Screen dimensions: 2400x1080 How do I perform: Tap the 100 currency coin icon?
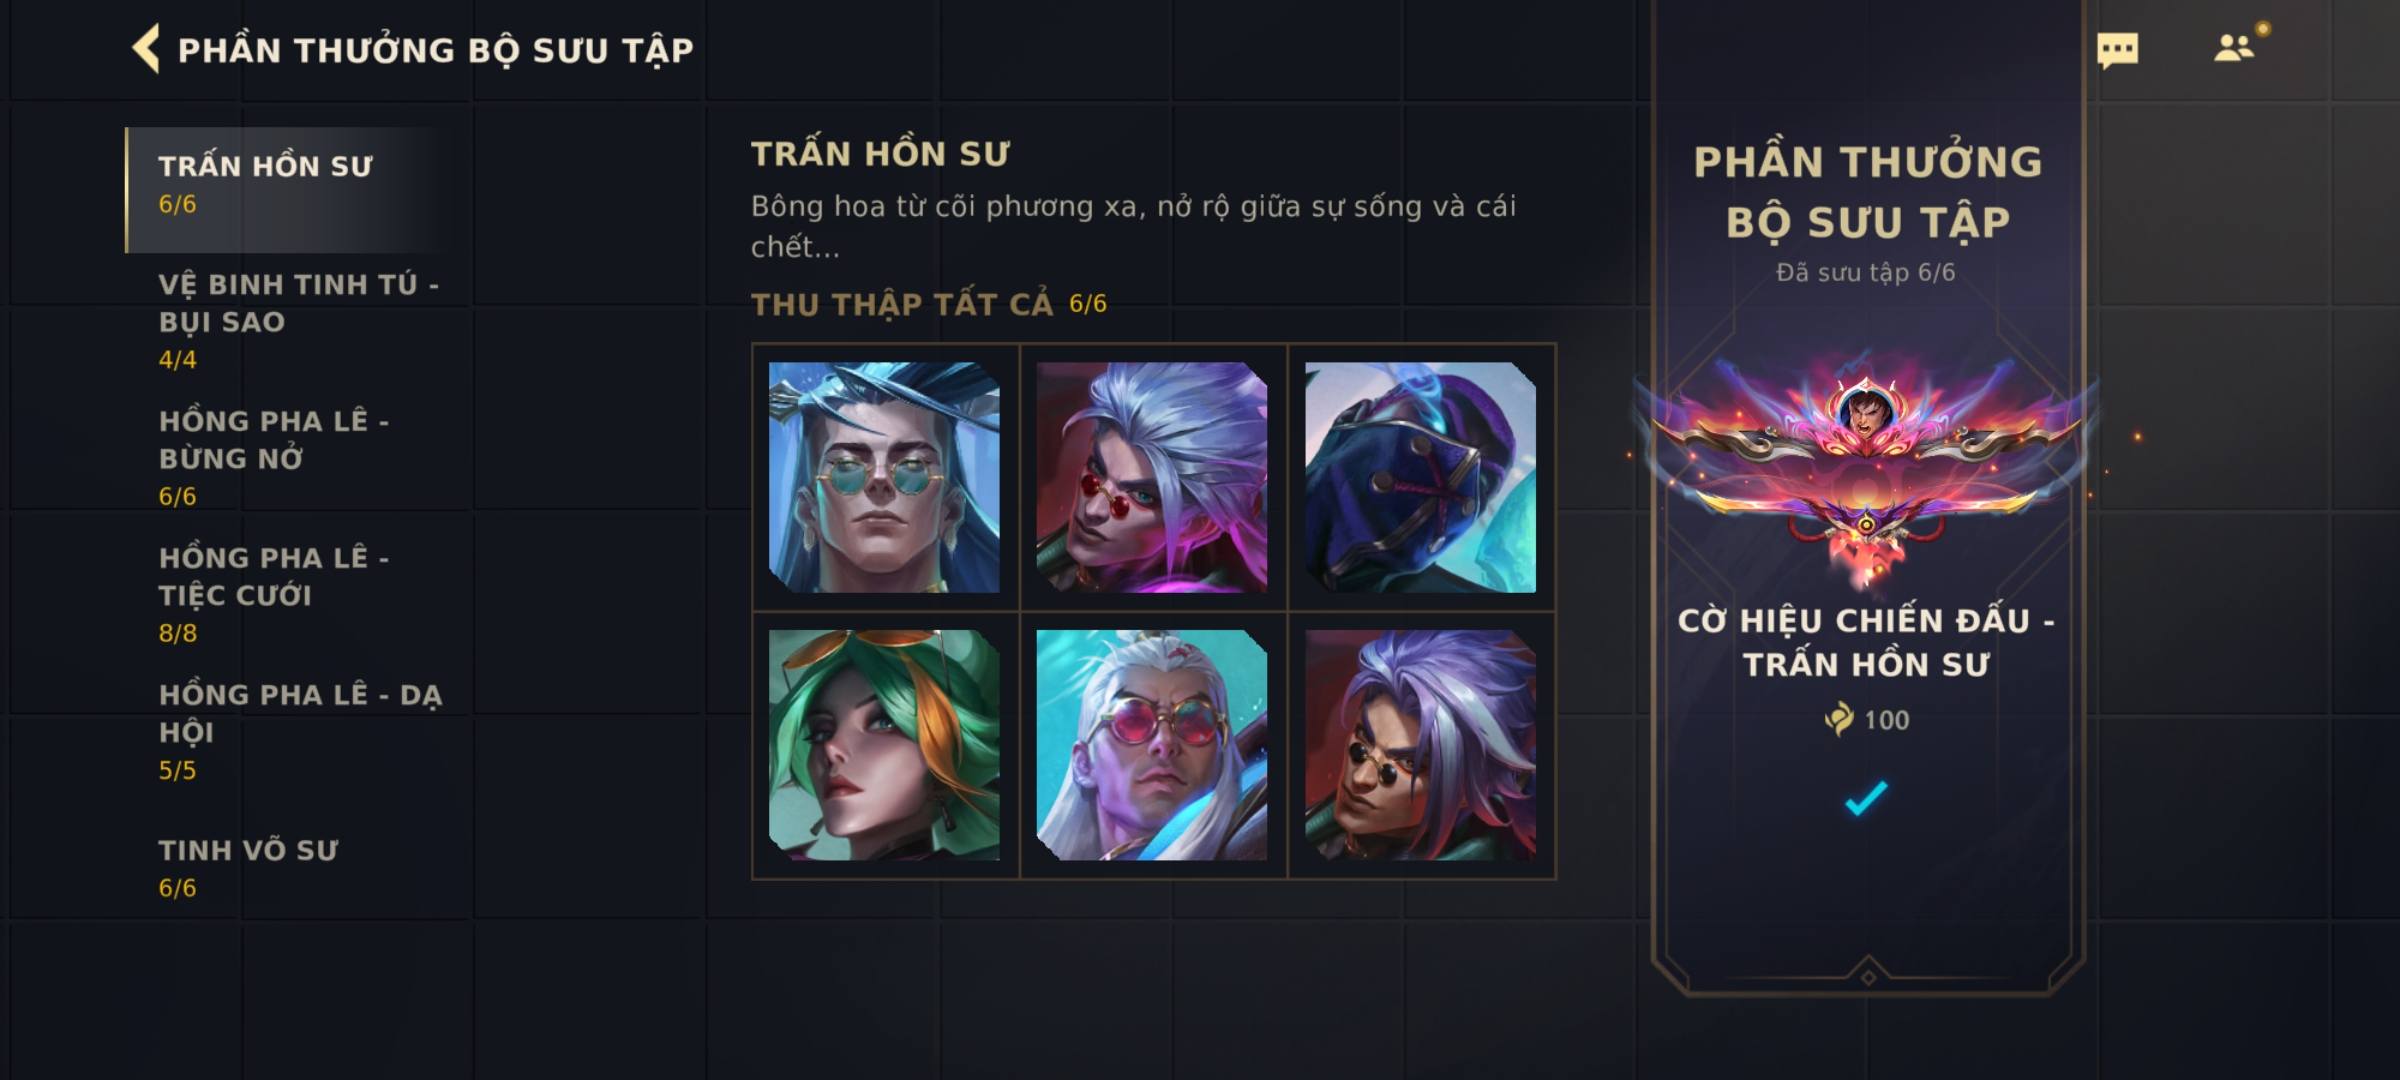pyautogui.click(x=1838, y=719)
